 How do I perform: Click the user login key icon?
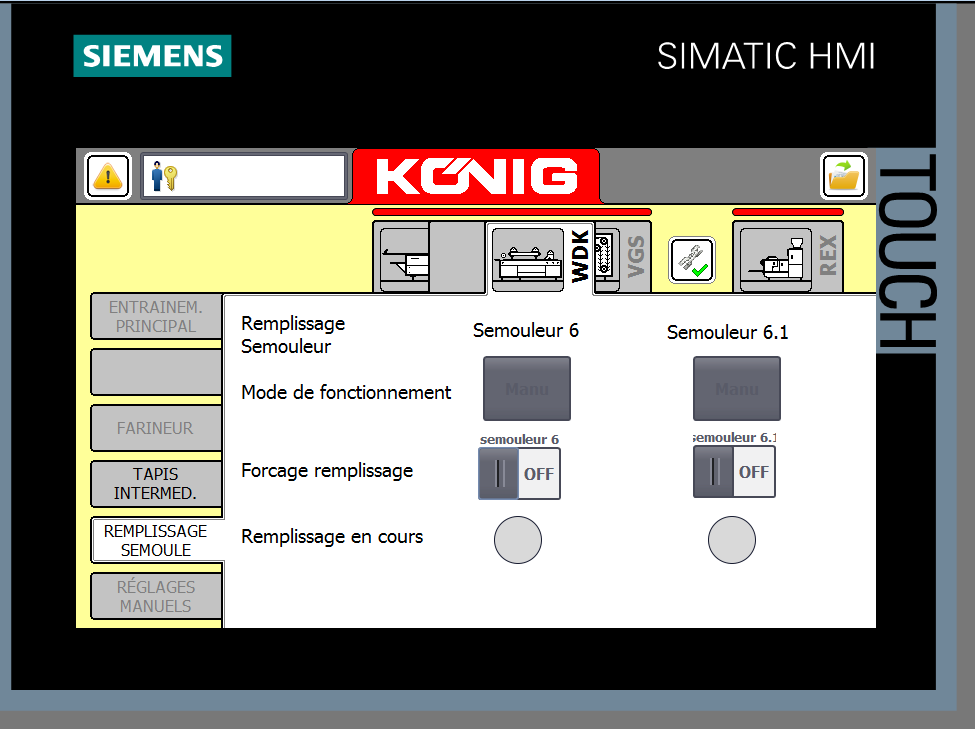164,177
